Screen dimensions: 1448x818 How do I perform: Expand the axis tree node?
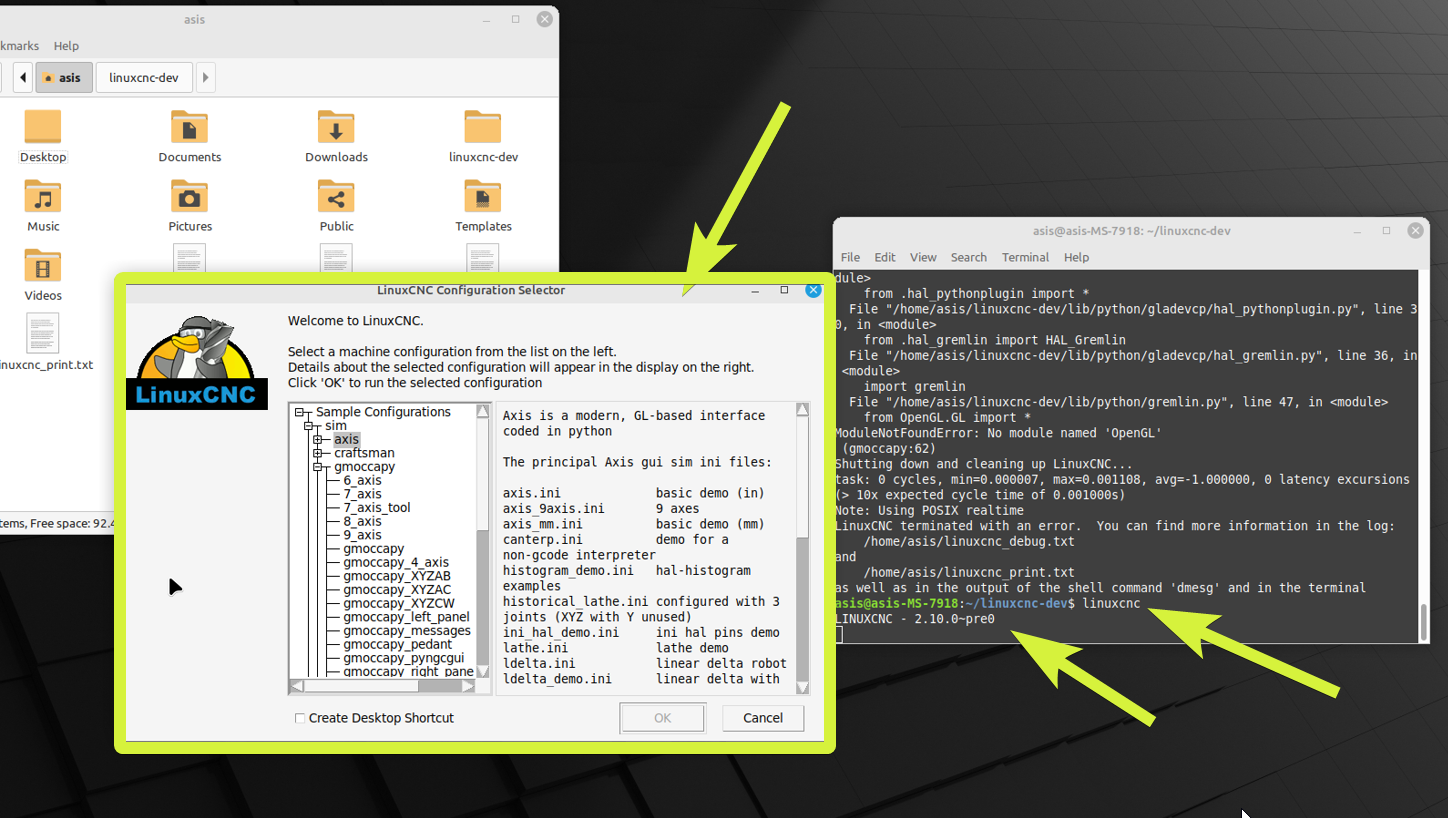(318, 440)
